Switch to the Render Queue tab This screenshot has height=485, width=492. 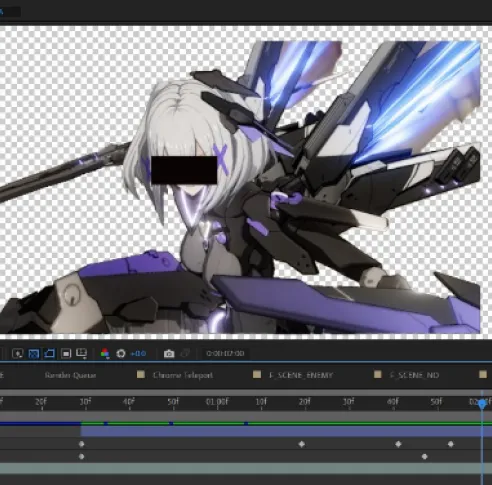pyautogui.click(x=70, y=375)
